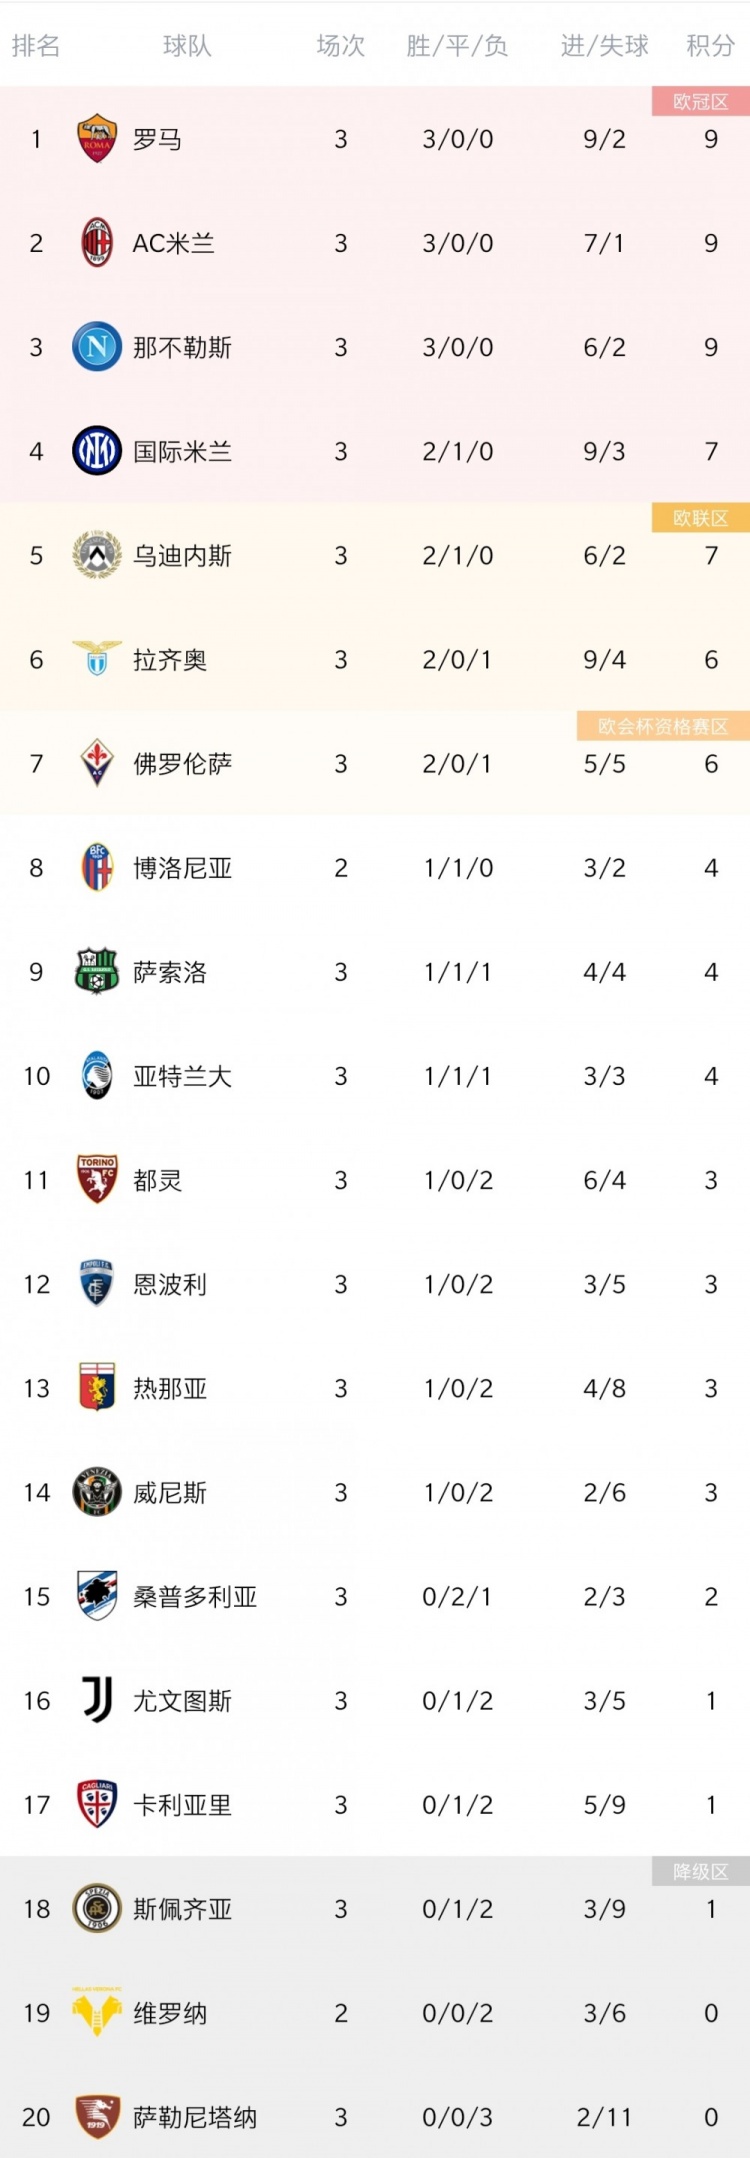The width and height of the screenshot is (750, 2158).
Task: Click the Lazio eagle crest
Action: [x=97, y=659]
